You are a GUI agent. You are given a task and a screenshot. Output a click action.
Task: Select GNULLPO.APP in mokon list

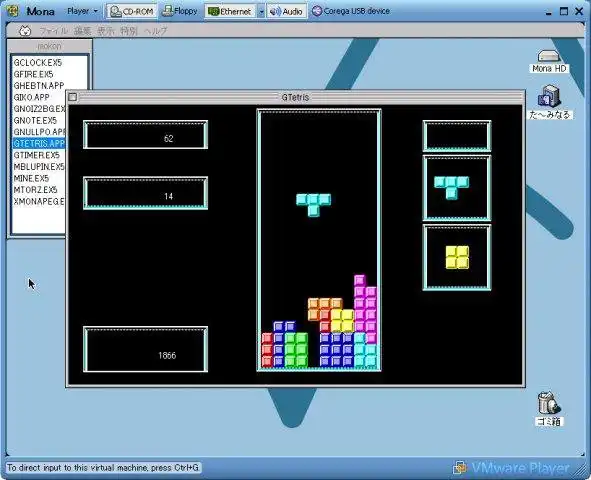39,132
